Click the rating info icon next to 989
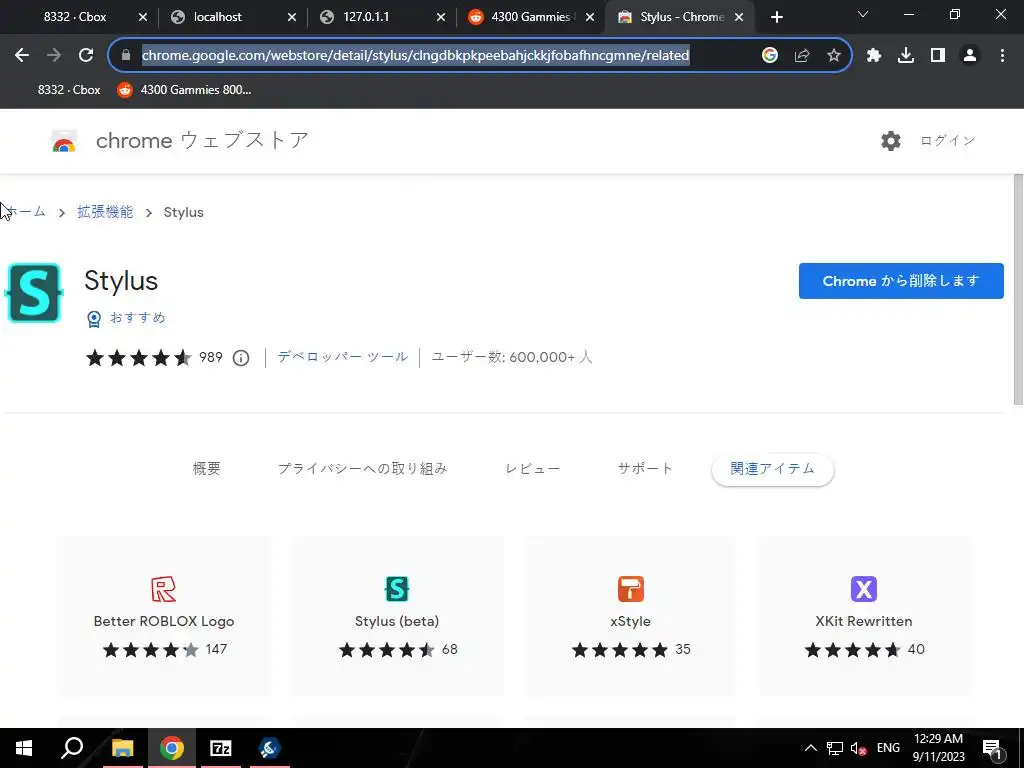The height and width of the screenshot is (768, 1024). pos(241,358)
